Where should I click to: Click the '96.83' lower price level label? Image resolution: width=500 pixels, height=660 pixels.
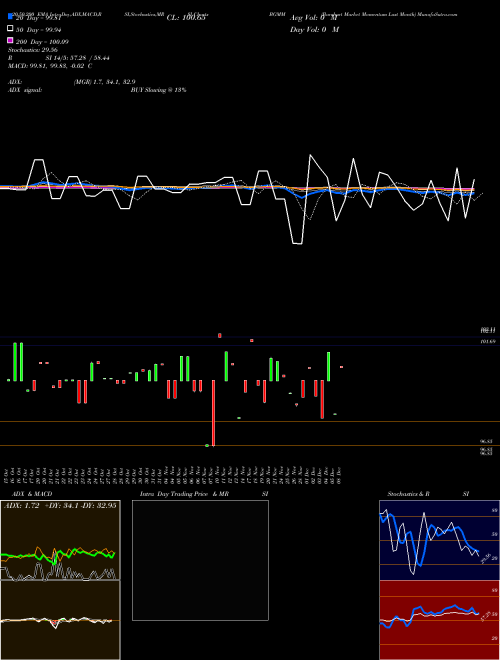(x=486, y=442)
